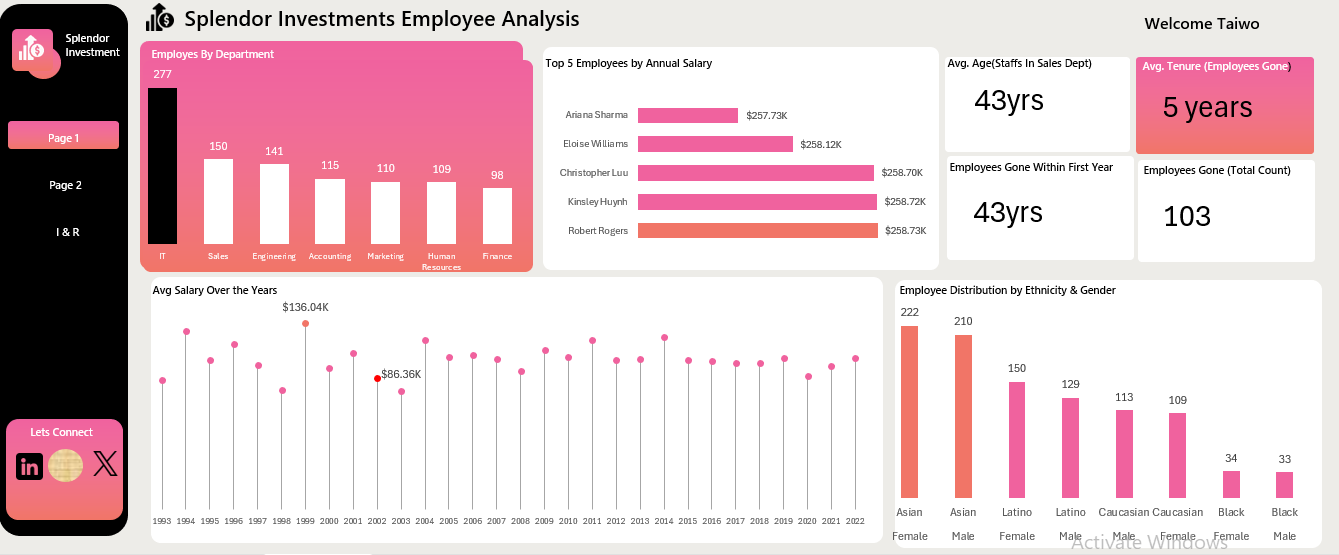Click the 2008 axis label

coord(520,521)
